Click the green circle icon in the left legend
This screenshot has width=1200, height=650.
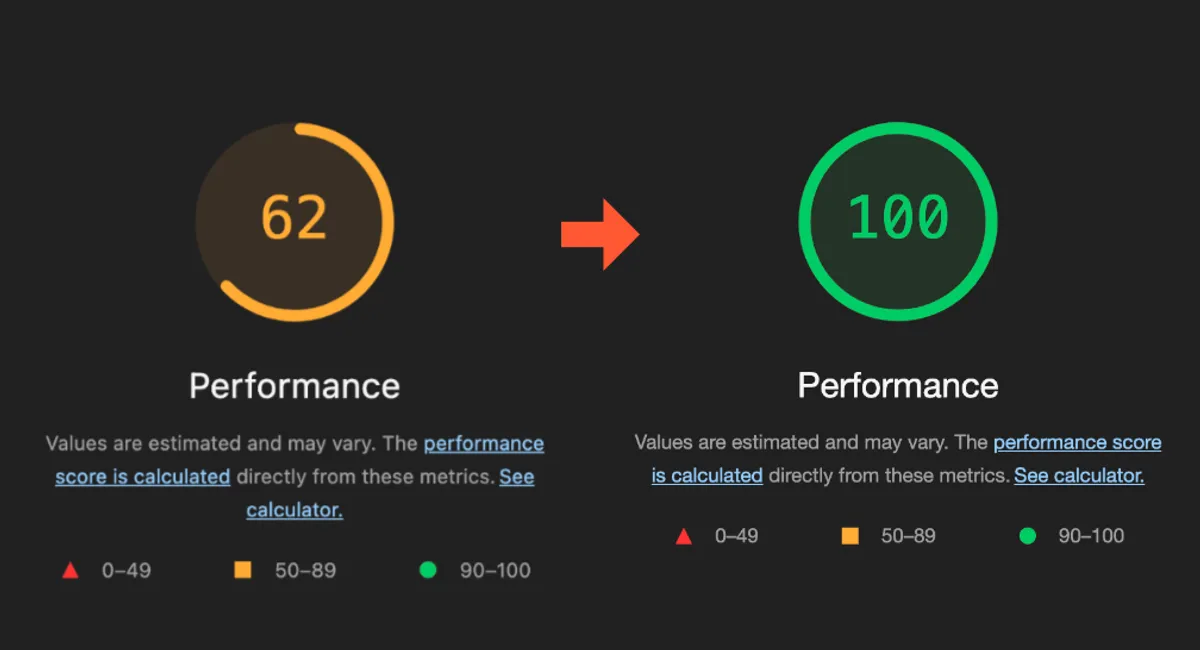coord(428,570)
